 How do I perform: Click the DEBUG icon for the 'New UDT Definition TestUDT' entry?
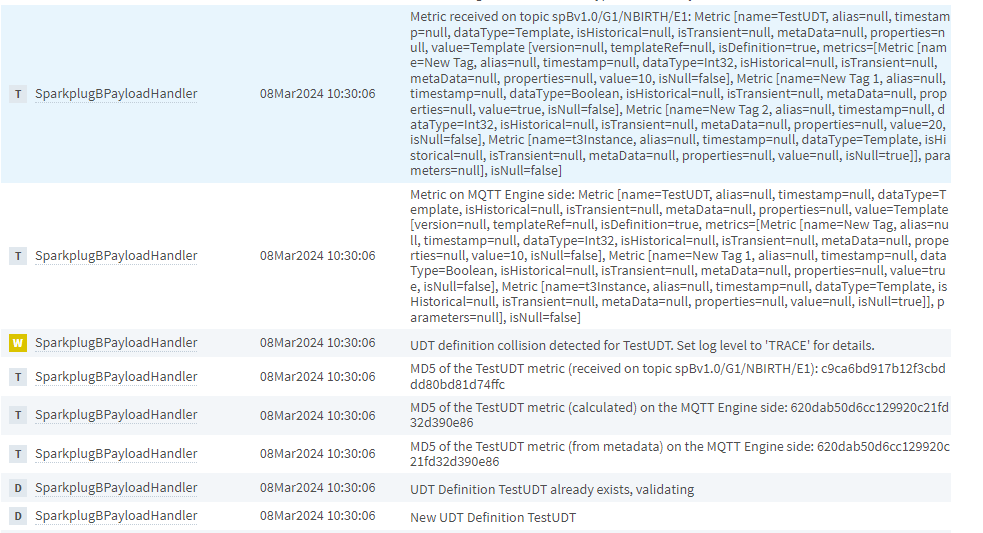[18, 516]
